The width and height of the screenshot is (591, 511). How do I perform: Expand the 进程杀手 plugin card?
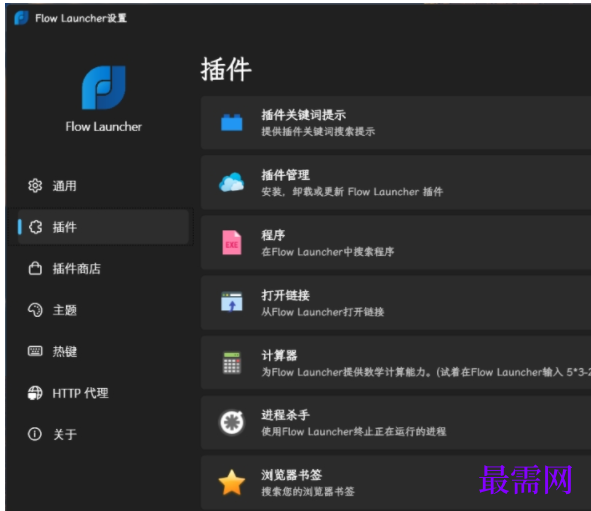coord(396,422)
